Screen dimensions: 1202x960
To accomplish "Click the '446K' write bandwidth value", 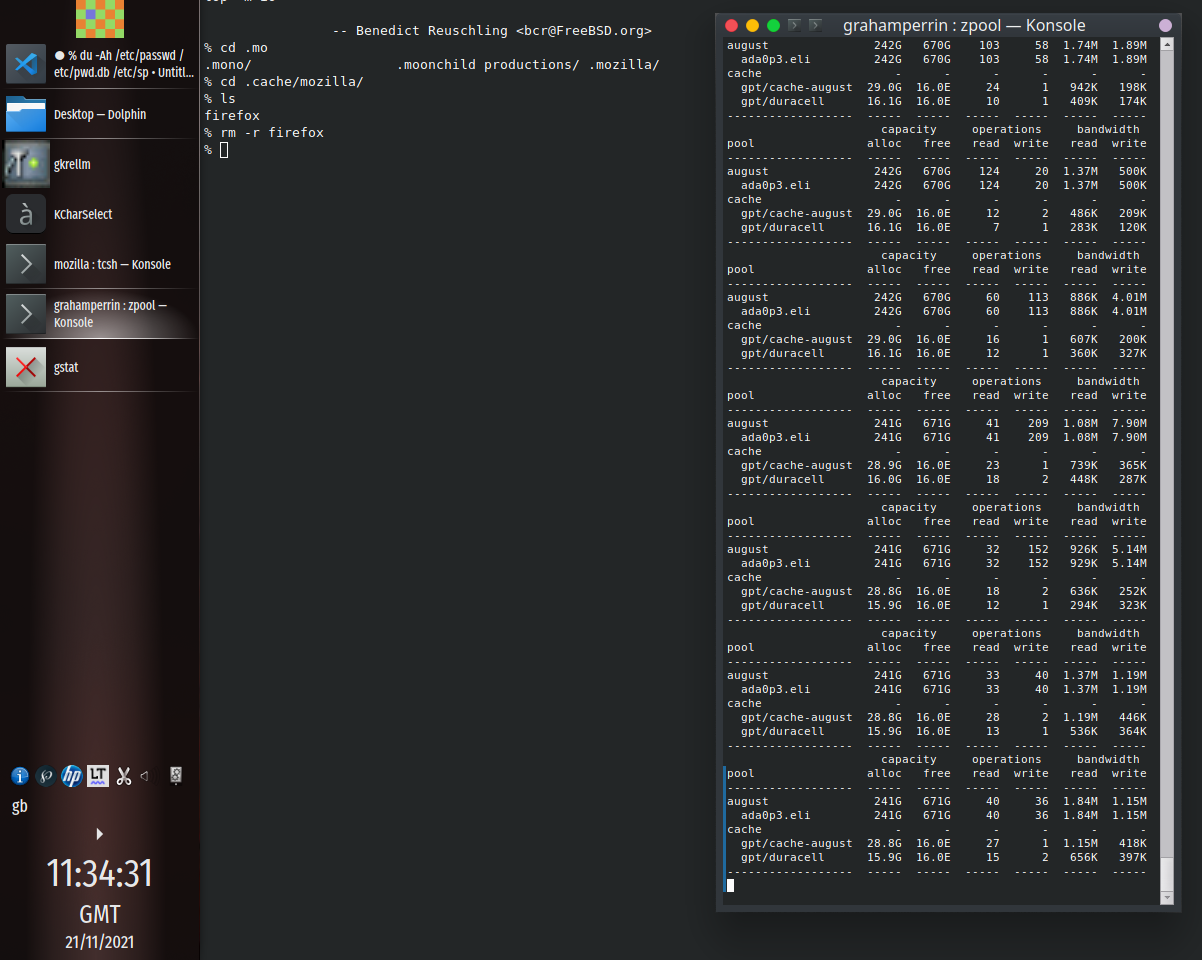I will pos(1133,717).
